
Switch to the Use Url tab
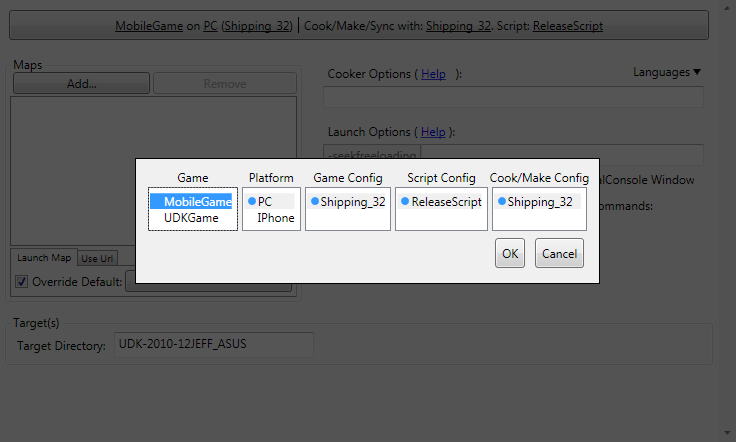tap(97, 258)
